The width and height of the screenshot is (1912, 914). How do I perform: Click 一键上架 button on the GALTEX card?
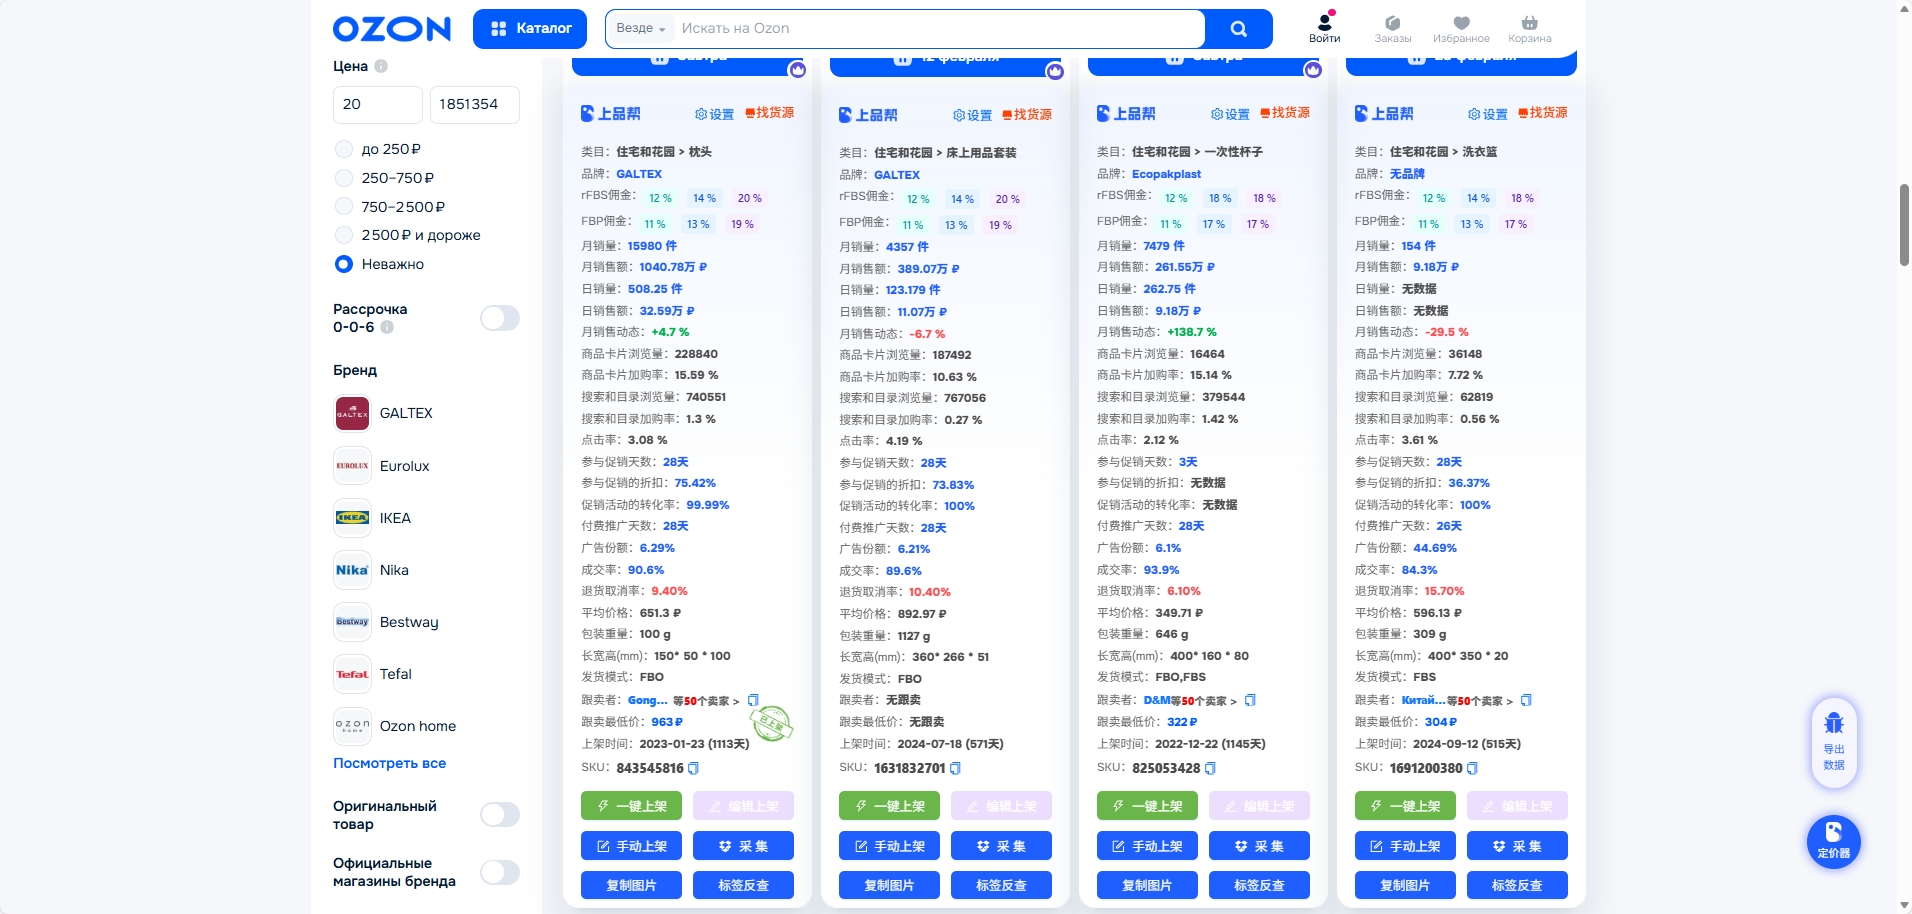tap(631, 806)
